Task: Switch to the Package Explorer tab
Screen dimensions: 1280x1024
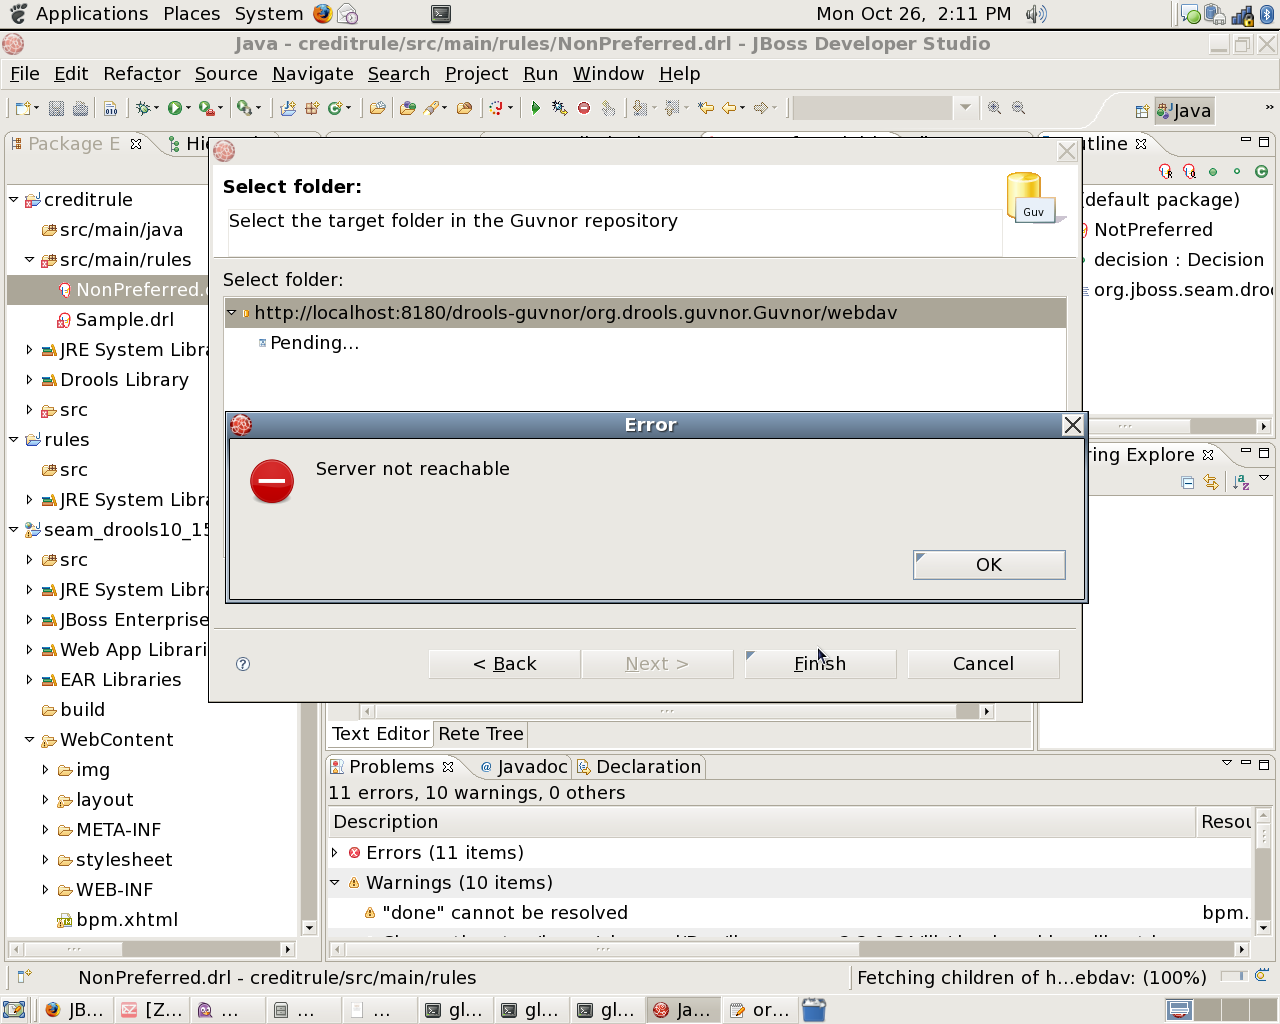Action: coord(74,144)
